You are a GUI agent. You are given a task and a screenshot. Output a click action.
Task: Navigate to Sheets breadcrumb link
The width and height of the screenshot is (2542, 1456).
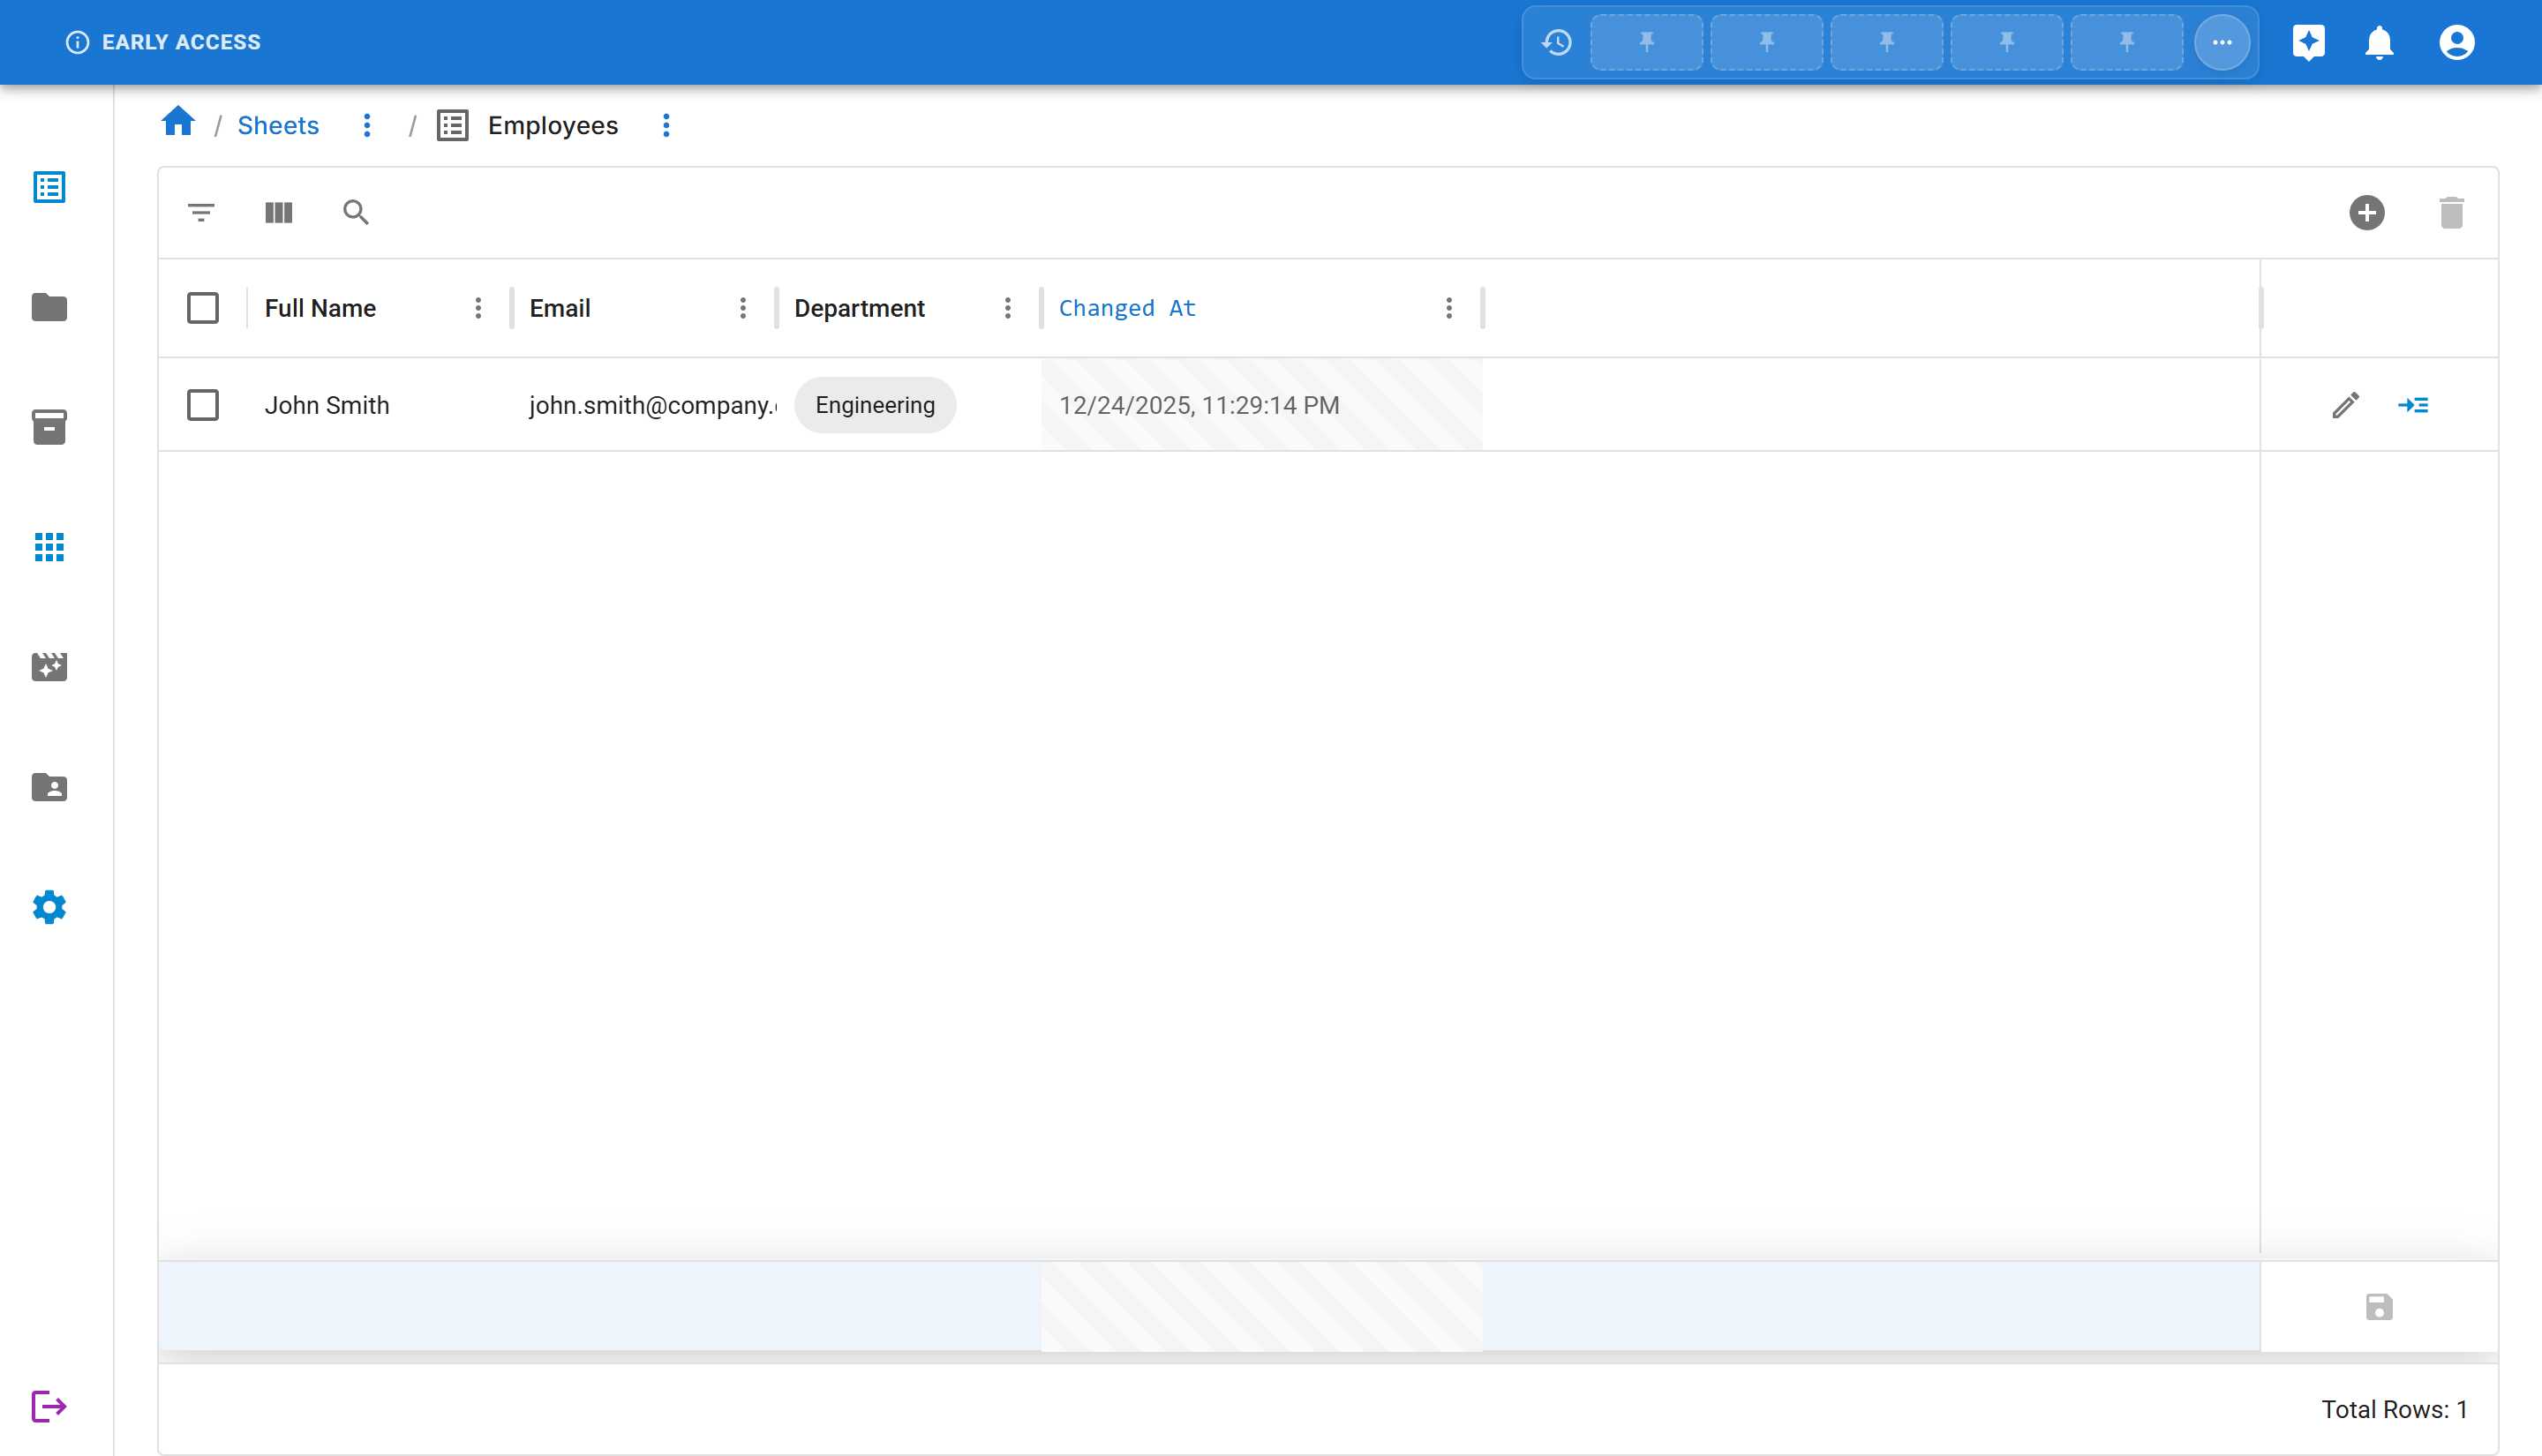278,125
